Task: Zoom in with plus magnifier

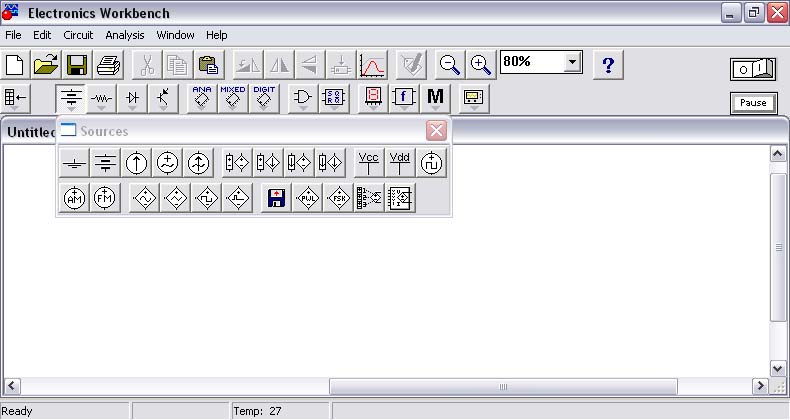Action: 481,65
